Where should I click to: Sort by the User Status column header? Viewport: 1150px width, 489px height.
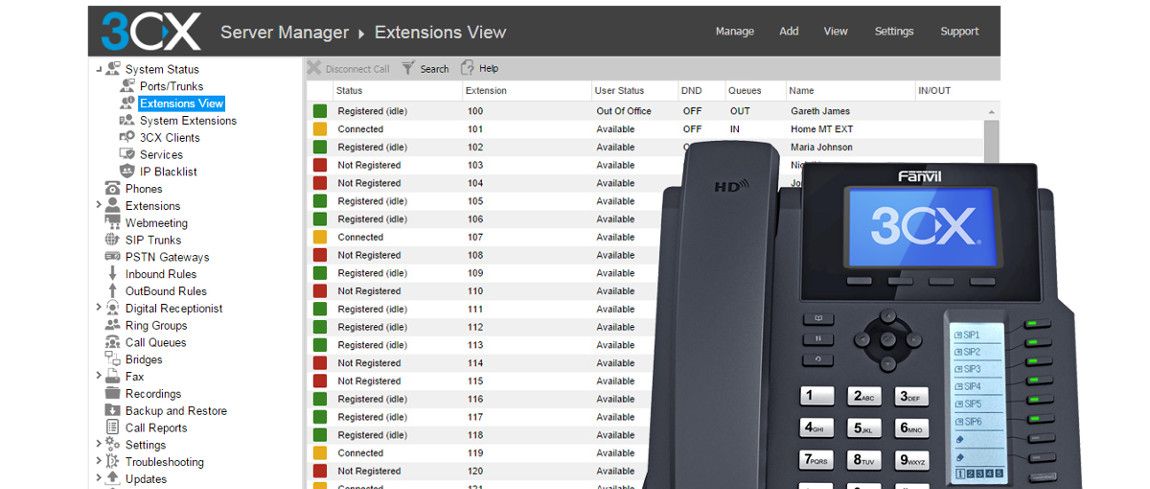(634, 91)
